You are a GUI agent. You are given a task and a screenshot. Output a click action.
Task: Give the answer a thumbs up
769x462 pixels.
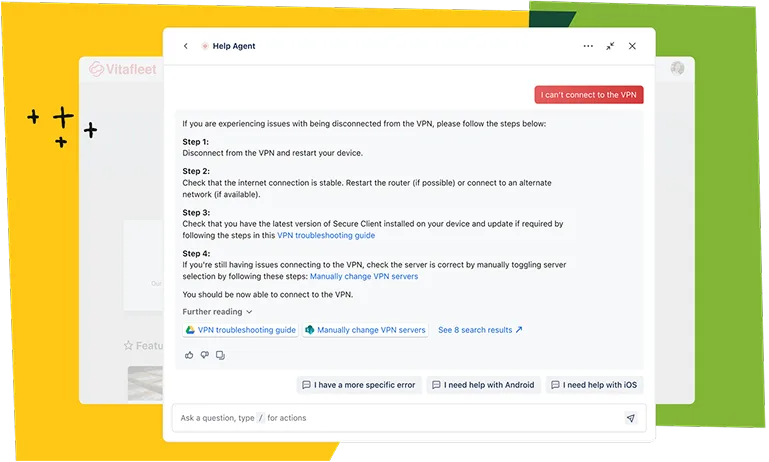click(189, 355)
